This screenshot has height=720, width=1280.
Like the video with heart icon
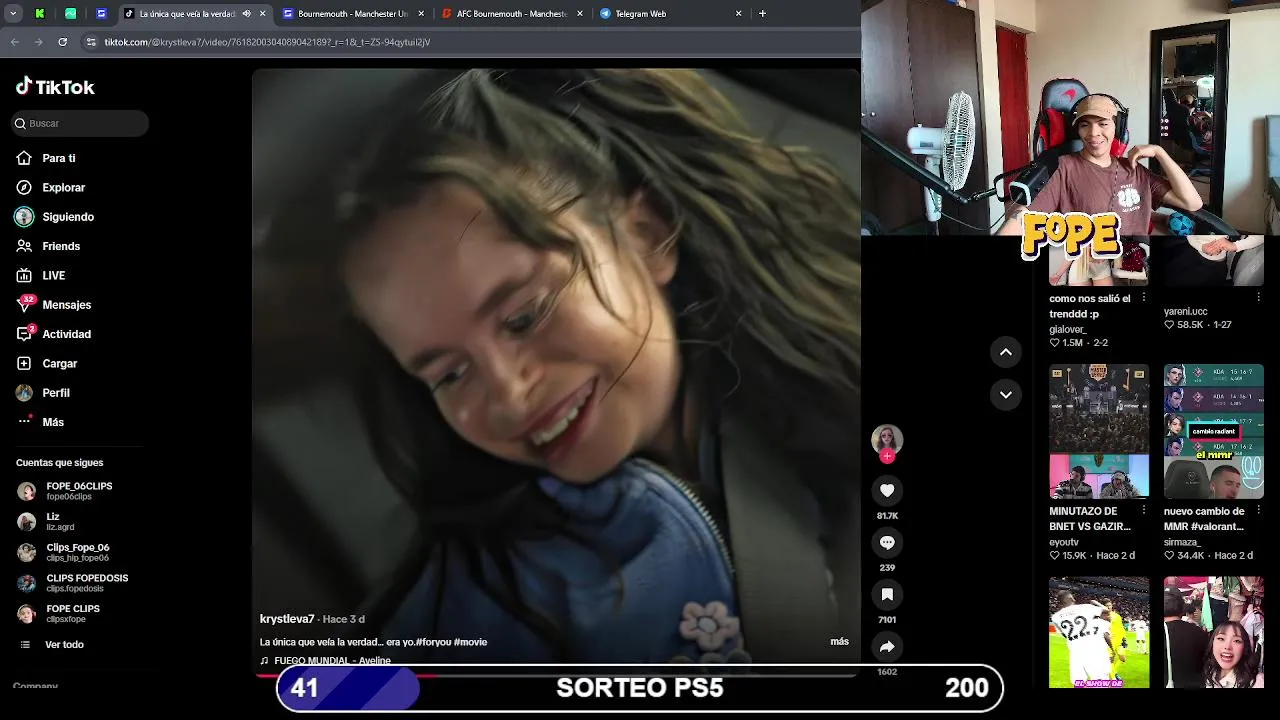(x=887, y=490)
